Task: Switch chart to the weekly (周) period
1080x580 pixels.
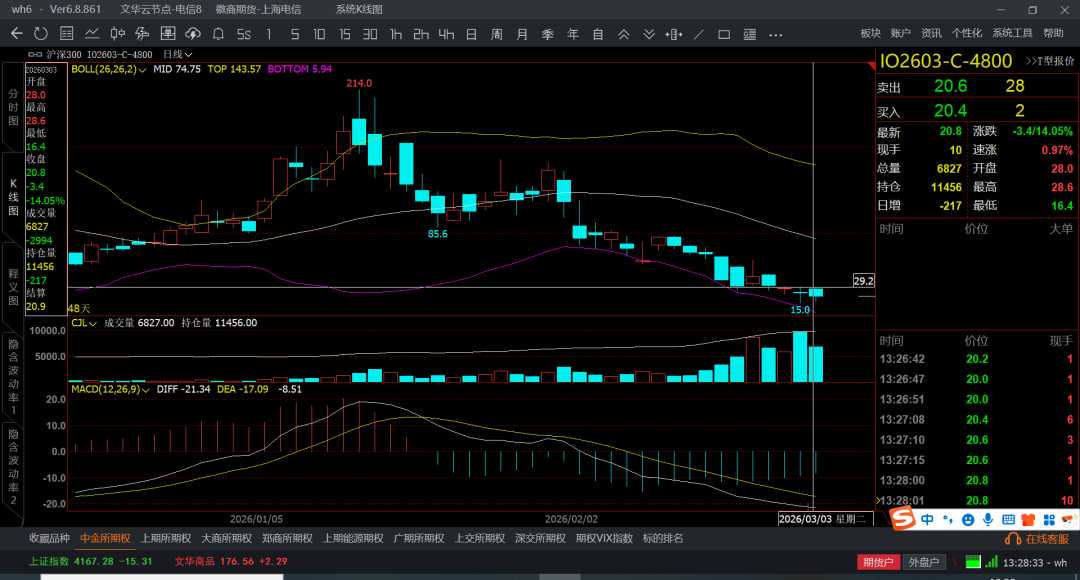Action: (x=496, y=34)
